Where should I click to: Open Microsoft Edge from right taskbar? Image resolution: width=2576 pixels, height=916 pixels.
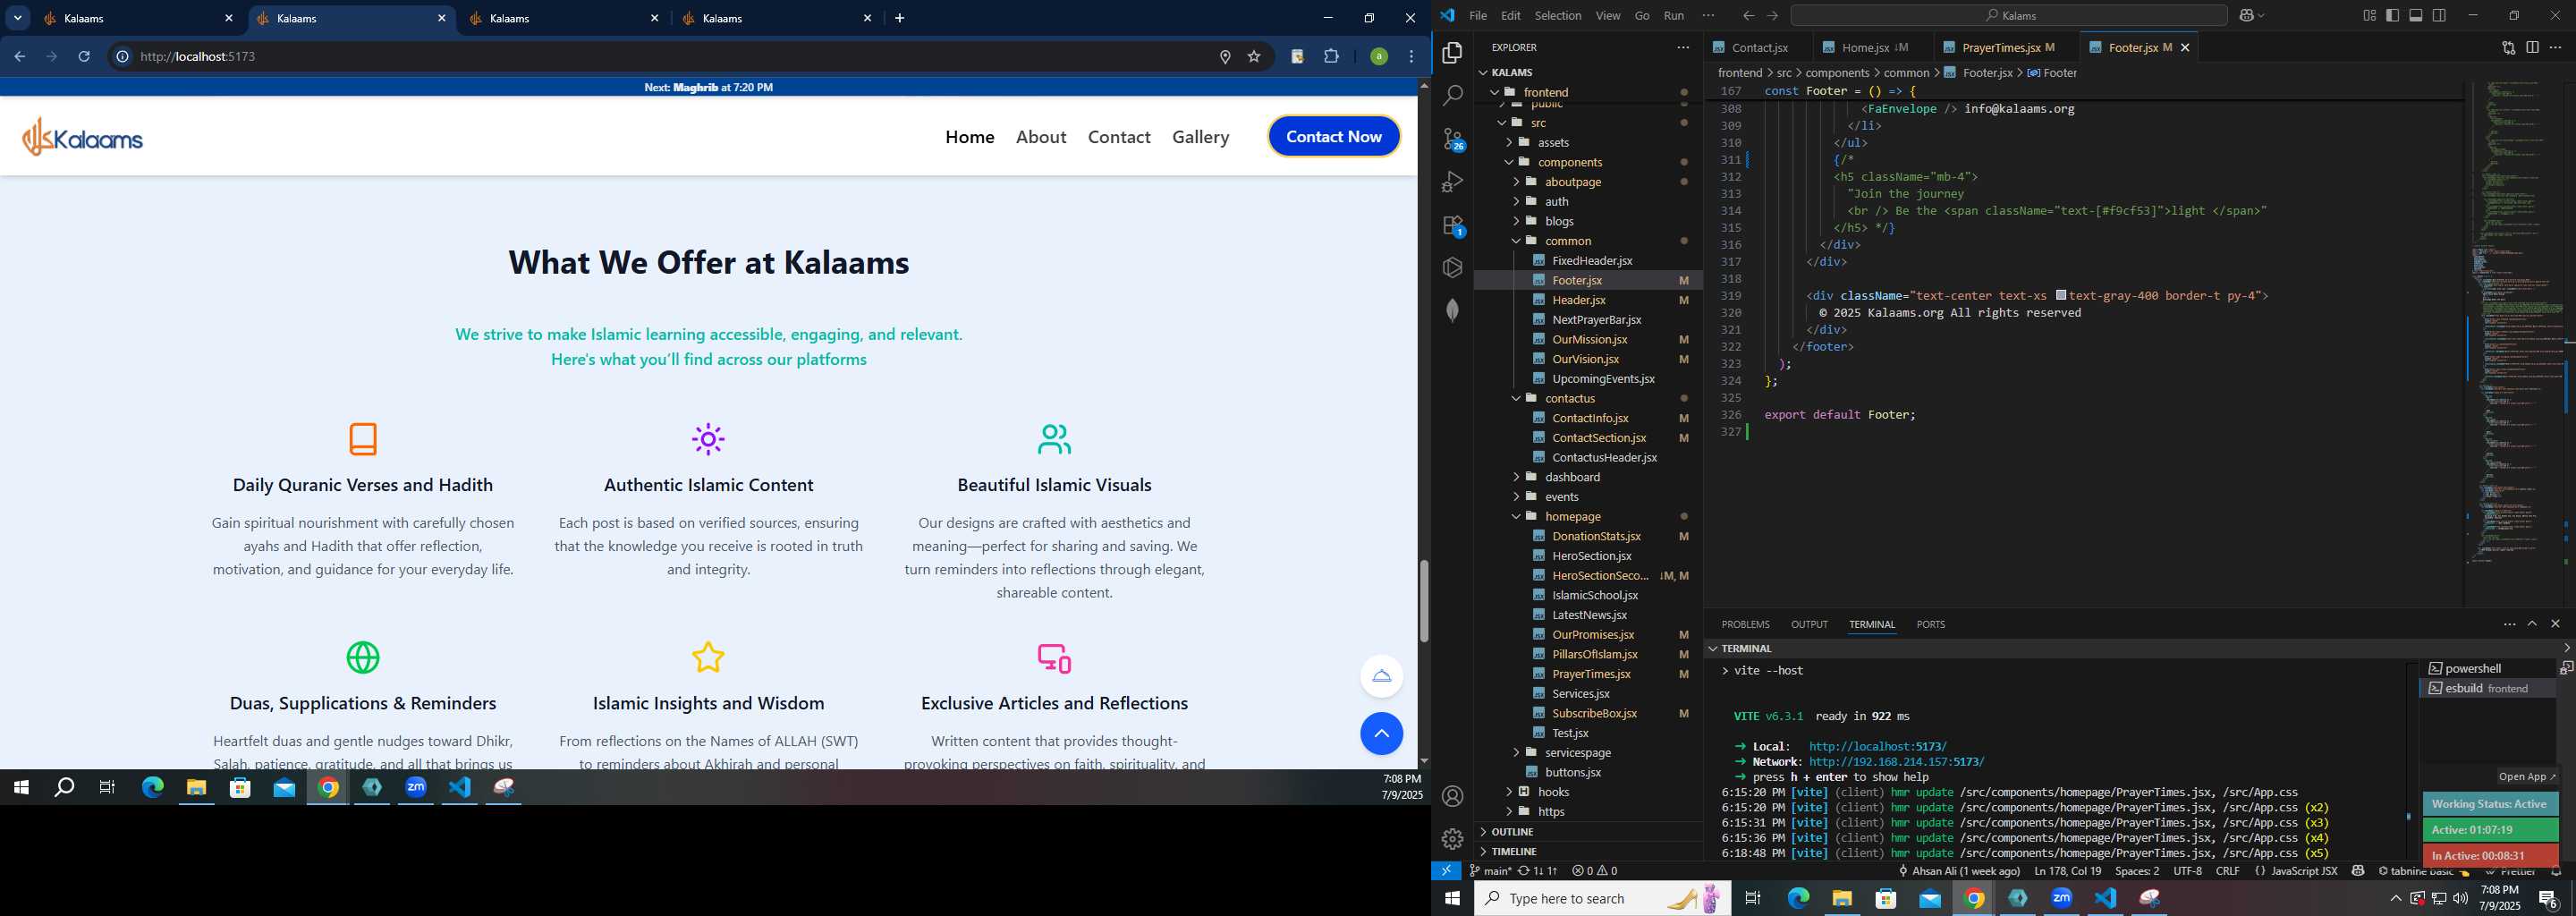click(x=1798, y=898)
